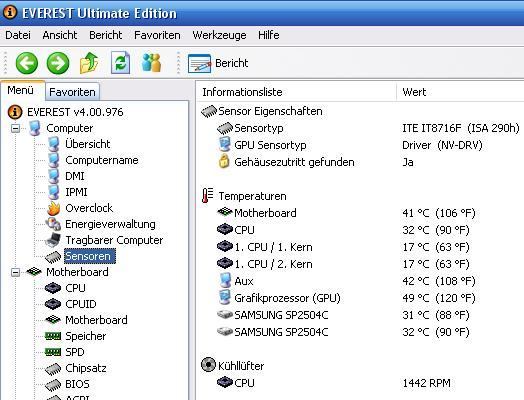The image size is (524, 400).
Task: Switch to the Favoriten tab
Action: (x=72, y=92)
